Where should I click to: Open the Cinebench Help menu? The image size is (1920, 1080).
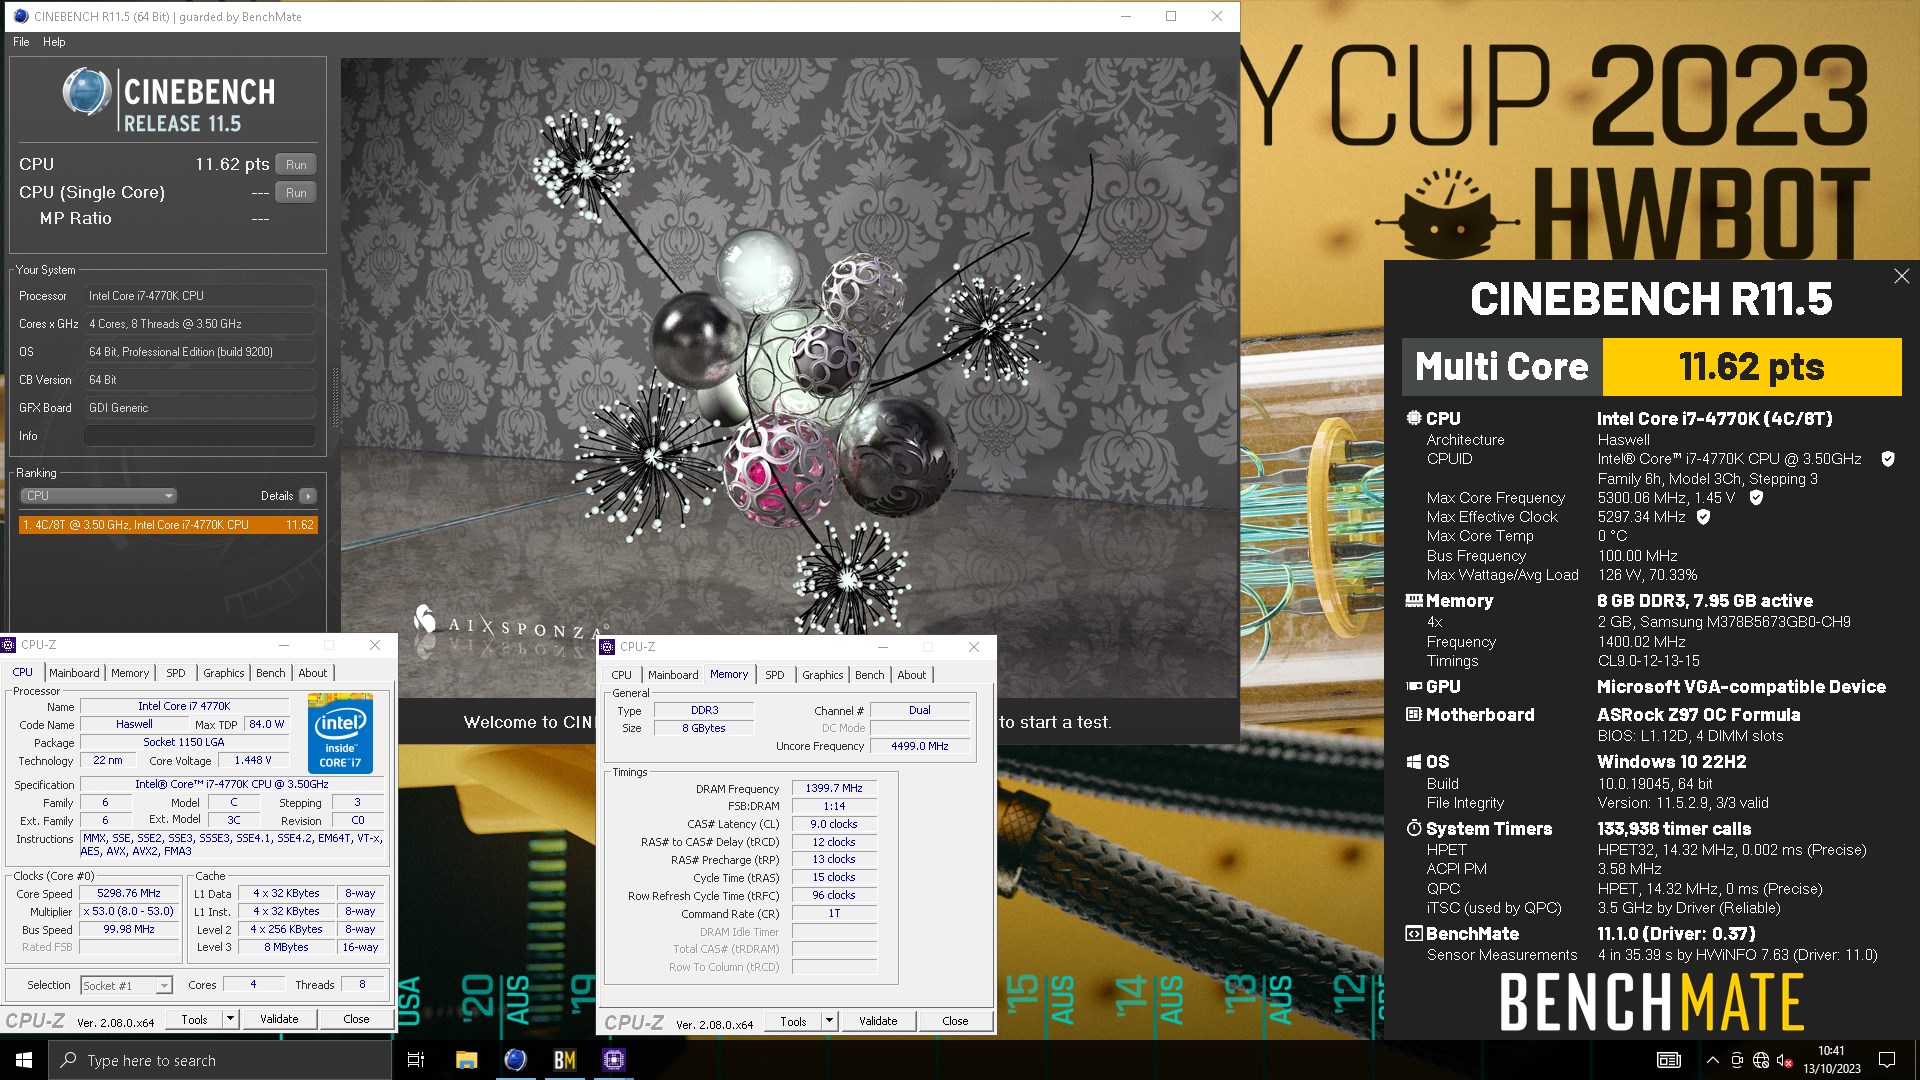tap(54, 42)
